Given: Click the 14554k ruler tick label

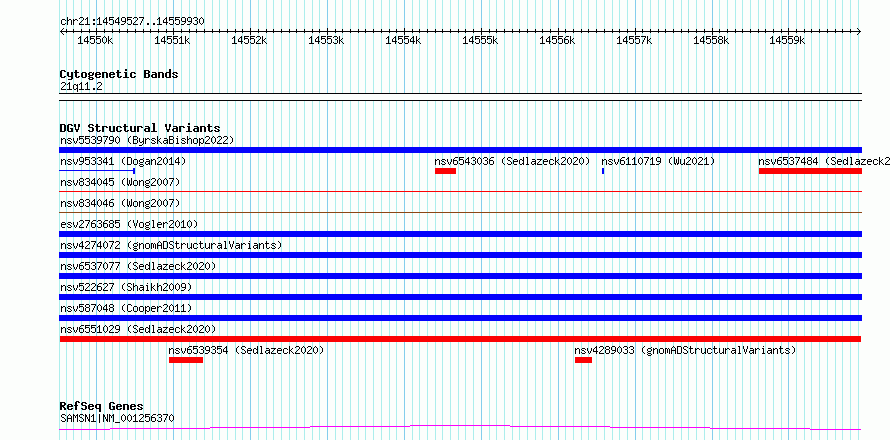Looking at the screenshot, I should coord(404,40).
